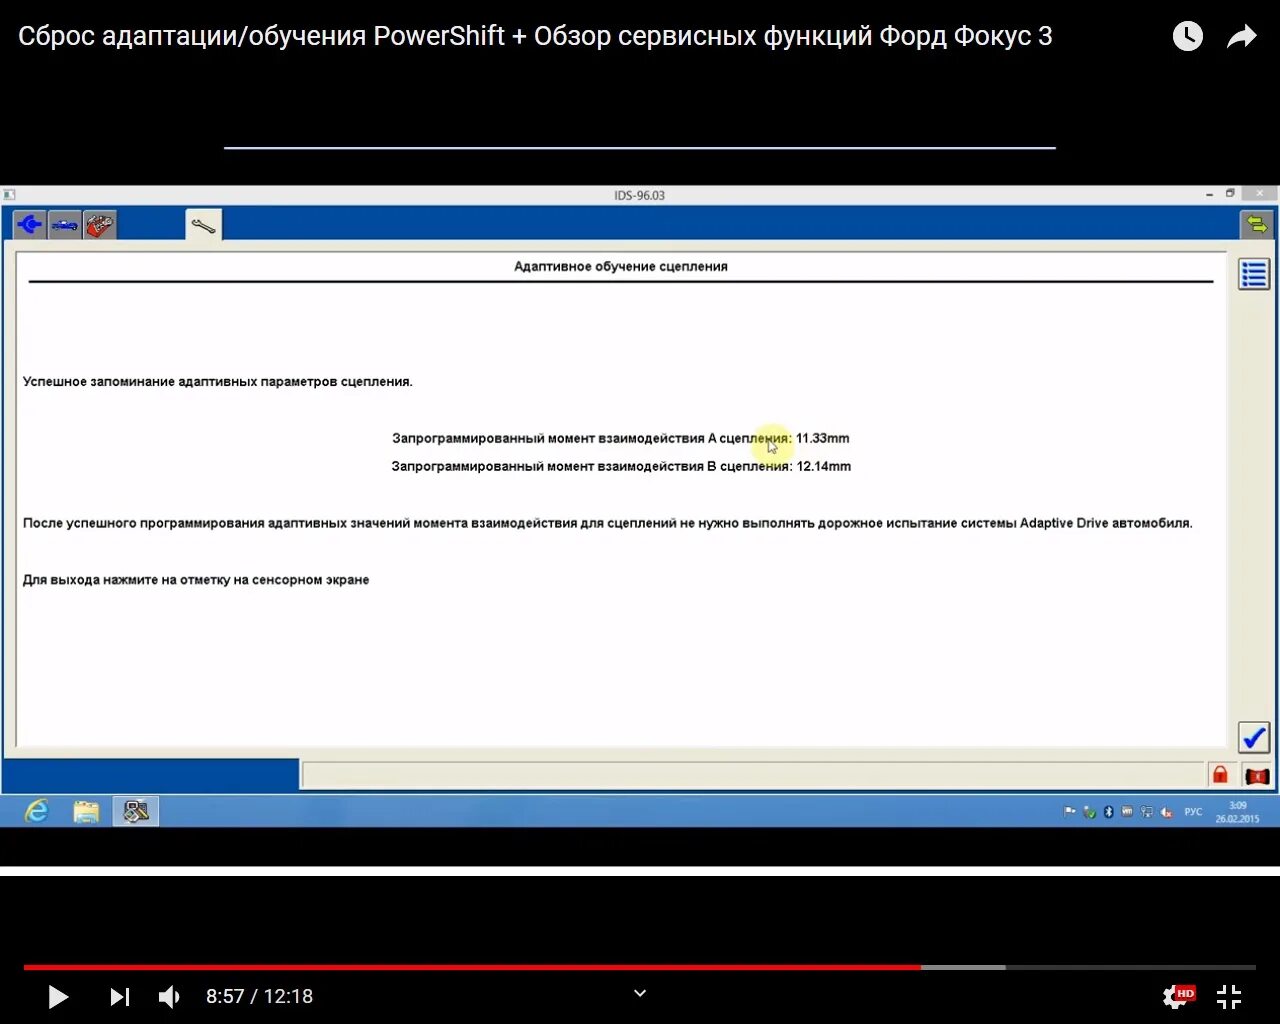Click the safely remove hardware tray icon

coord(1089,812)
